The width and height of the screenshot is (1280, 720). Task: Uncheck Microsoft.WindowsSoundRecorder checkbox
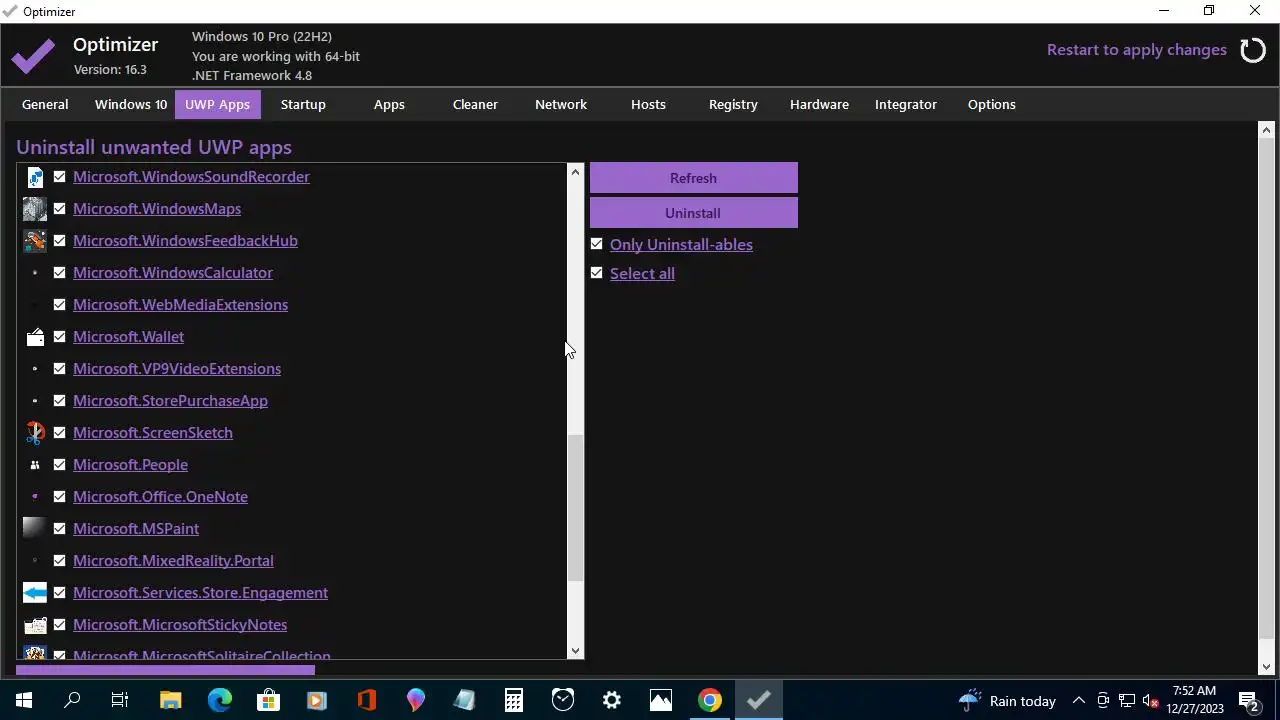[x=59, y=177]
